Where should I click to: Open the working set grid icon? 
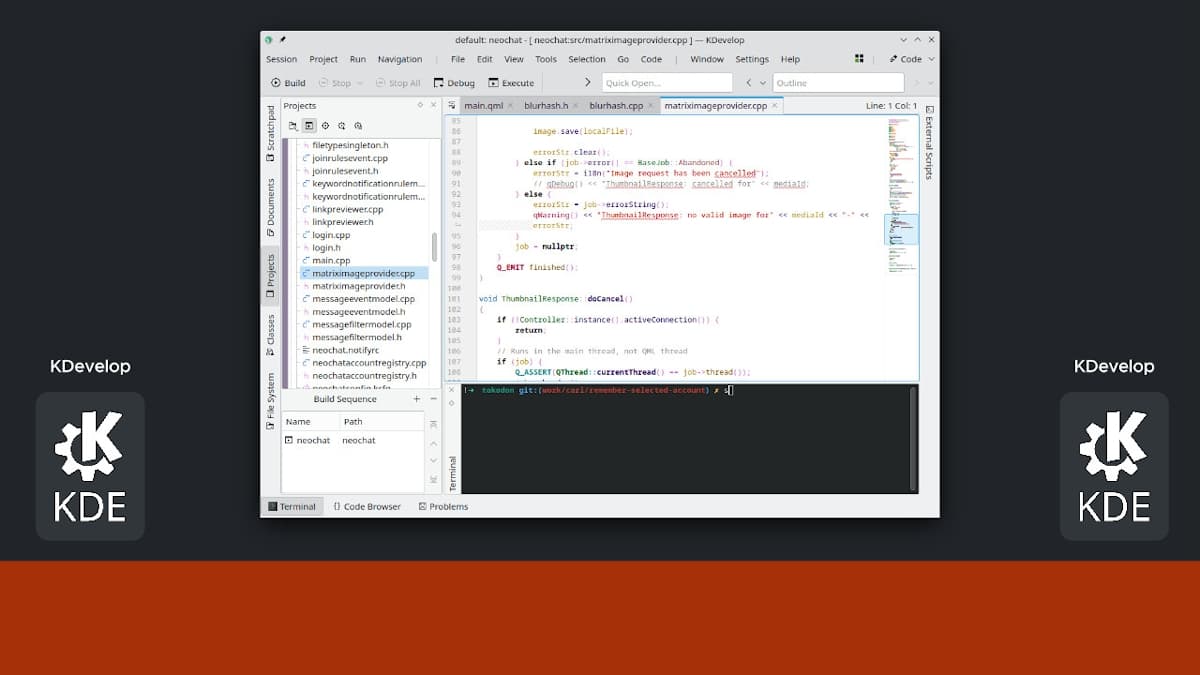click(x=859, y=59)
